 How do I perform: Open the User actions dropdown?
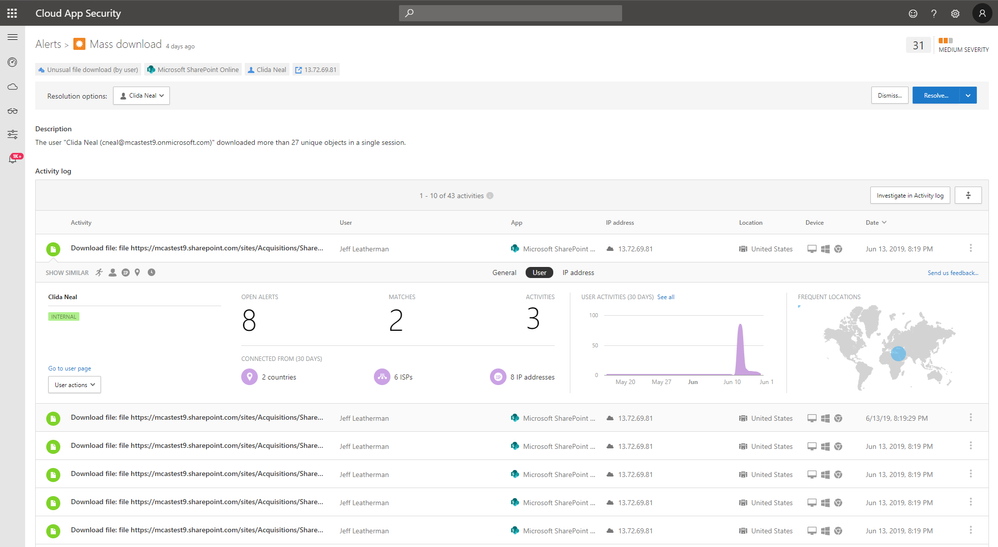tap(74, 385)
